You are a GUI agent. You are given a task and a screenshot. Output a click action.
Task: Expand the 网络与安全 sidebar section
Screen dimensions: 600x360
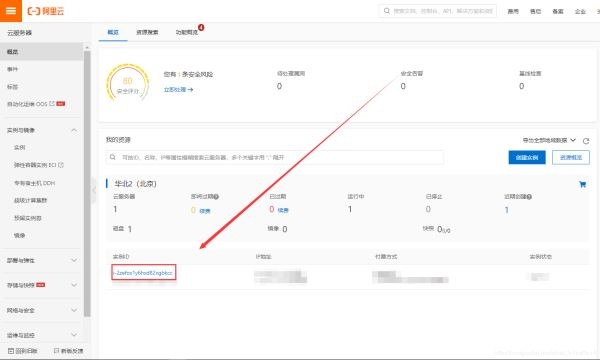74,310
